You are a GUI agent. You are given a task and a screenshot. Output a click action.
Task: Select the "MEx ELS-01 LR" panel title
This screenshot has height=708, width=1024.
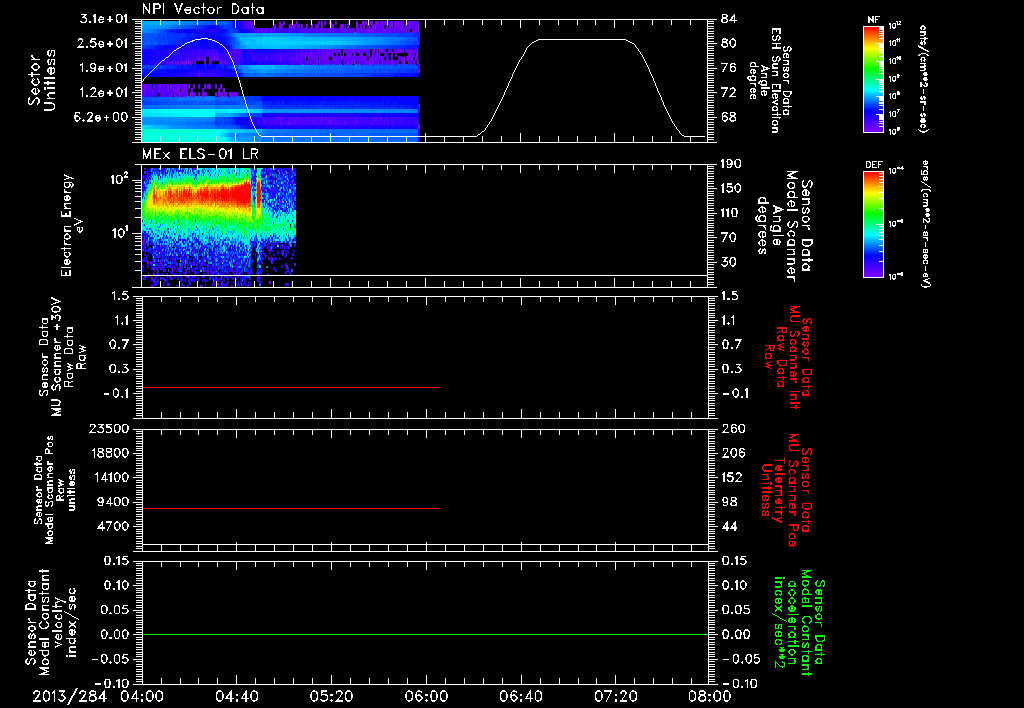tap(200, 154)
